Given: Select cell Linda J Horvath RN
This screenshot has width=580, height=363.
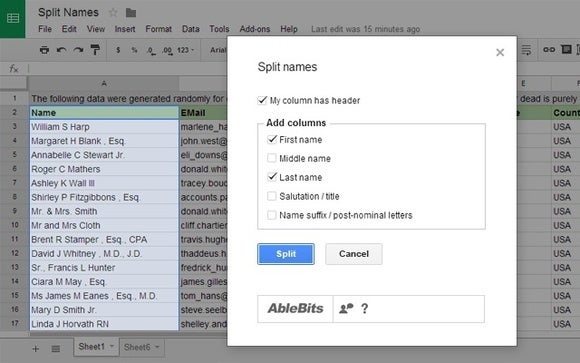Looking at the screenshot, I should pyautogui.click(x=104, y=324).
